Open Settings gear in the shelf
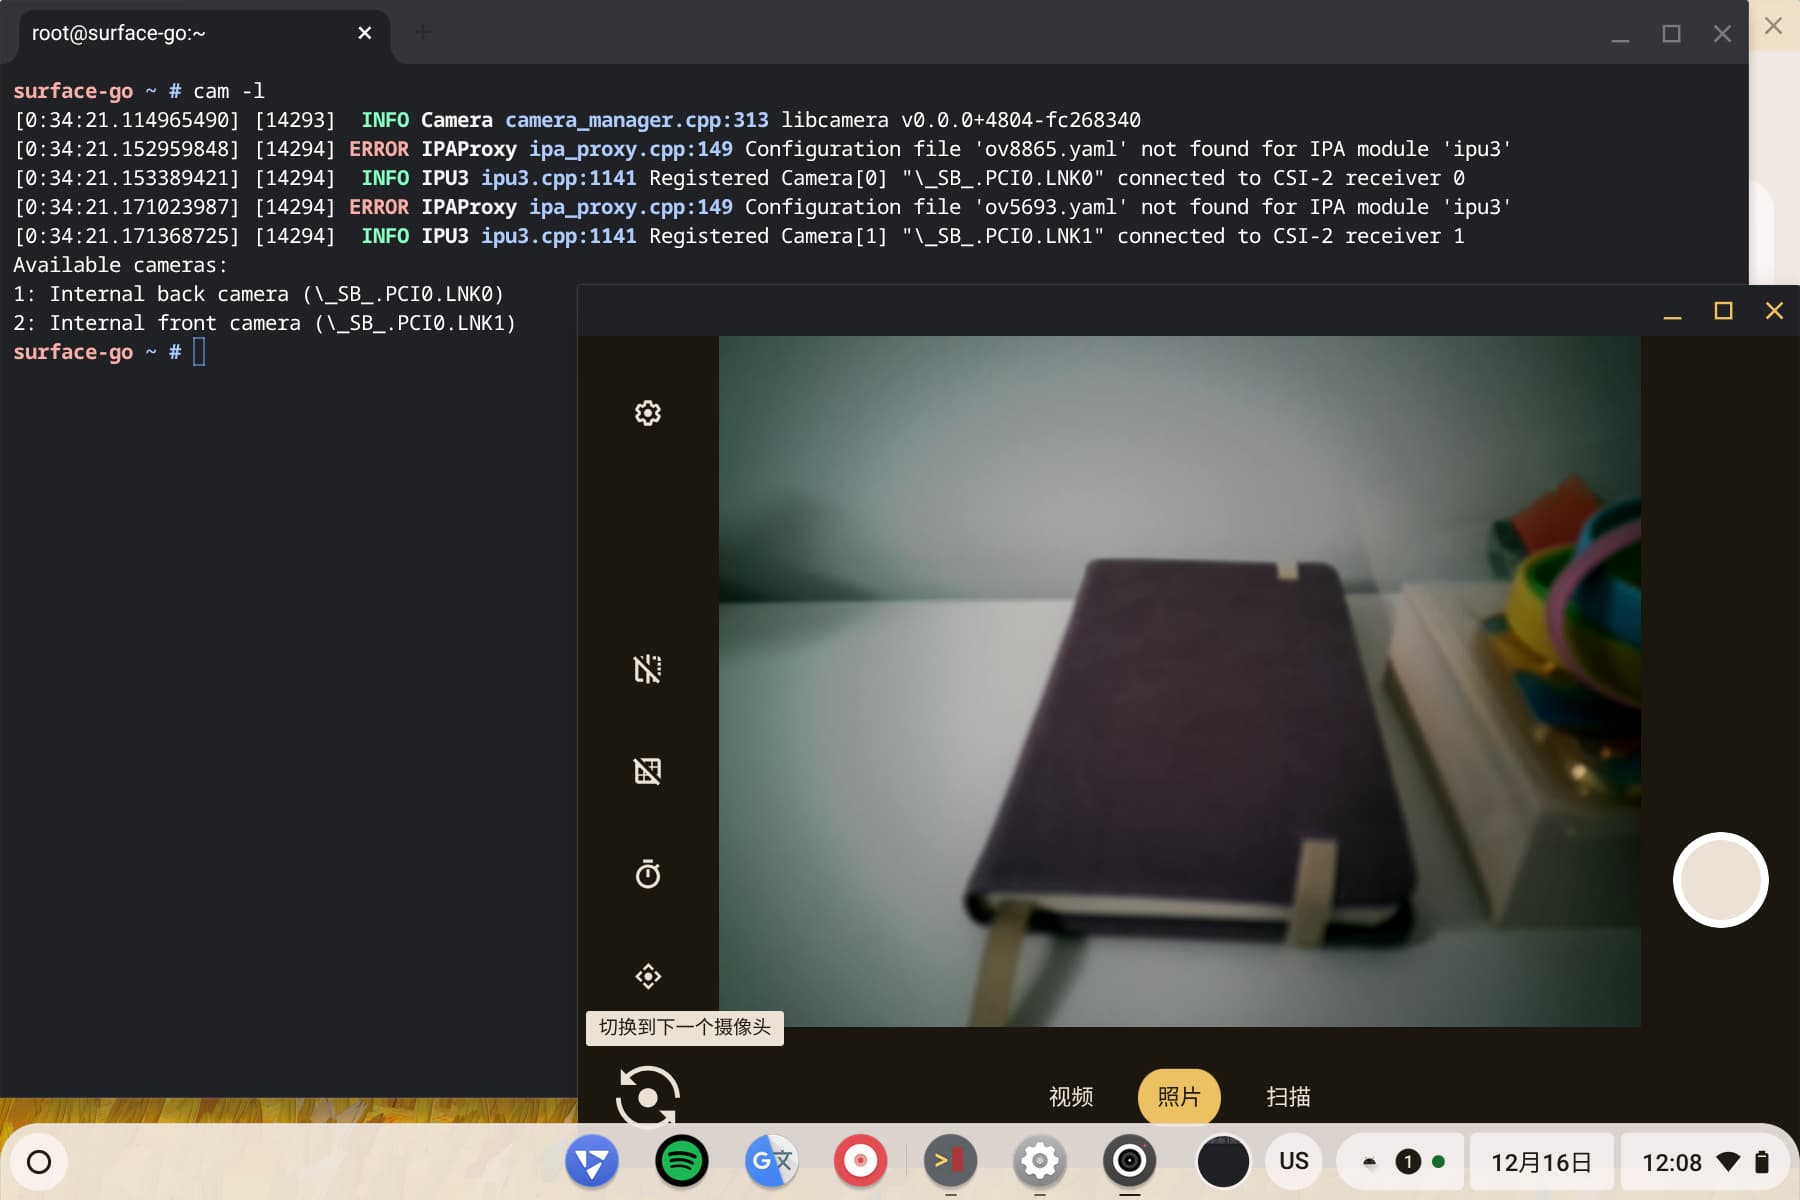The width and height of the screenshot is (1800, 1200). tap(1040, 1161)
